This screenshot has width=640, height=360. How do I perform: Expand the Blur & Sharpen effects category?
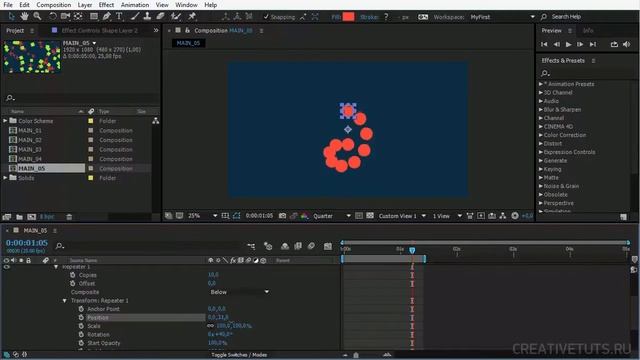[540, 109]
